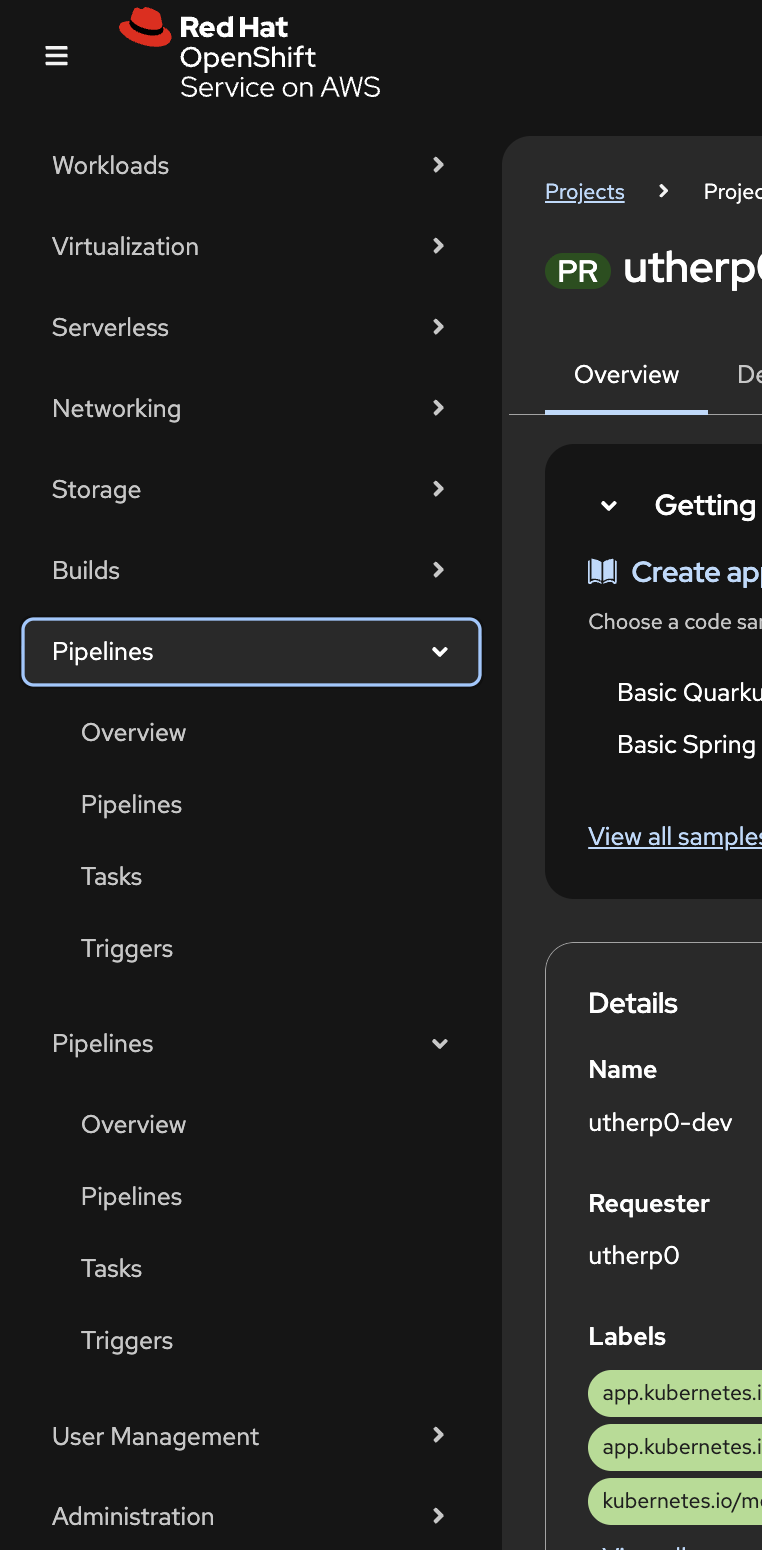Open the Builds section
This screenshot has width=762, height=1550.
(250, 570)
